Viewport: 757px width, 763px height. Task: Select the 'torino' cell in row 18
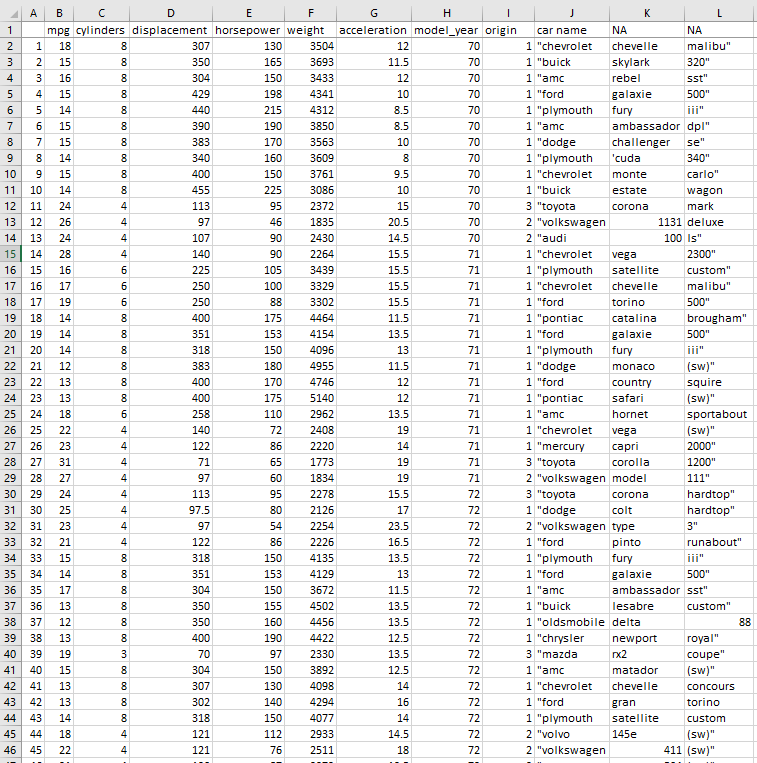[x=647, y=302]
